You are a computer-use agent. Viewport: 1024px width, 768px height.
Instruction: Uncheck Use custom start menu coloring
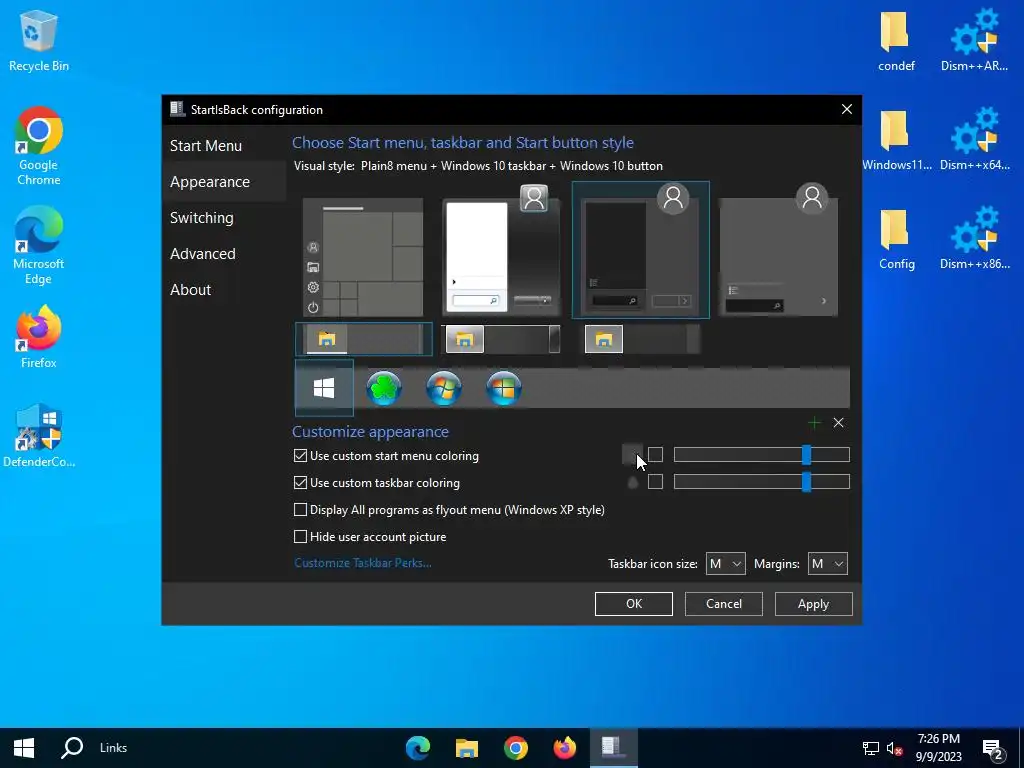(300, 456)
